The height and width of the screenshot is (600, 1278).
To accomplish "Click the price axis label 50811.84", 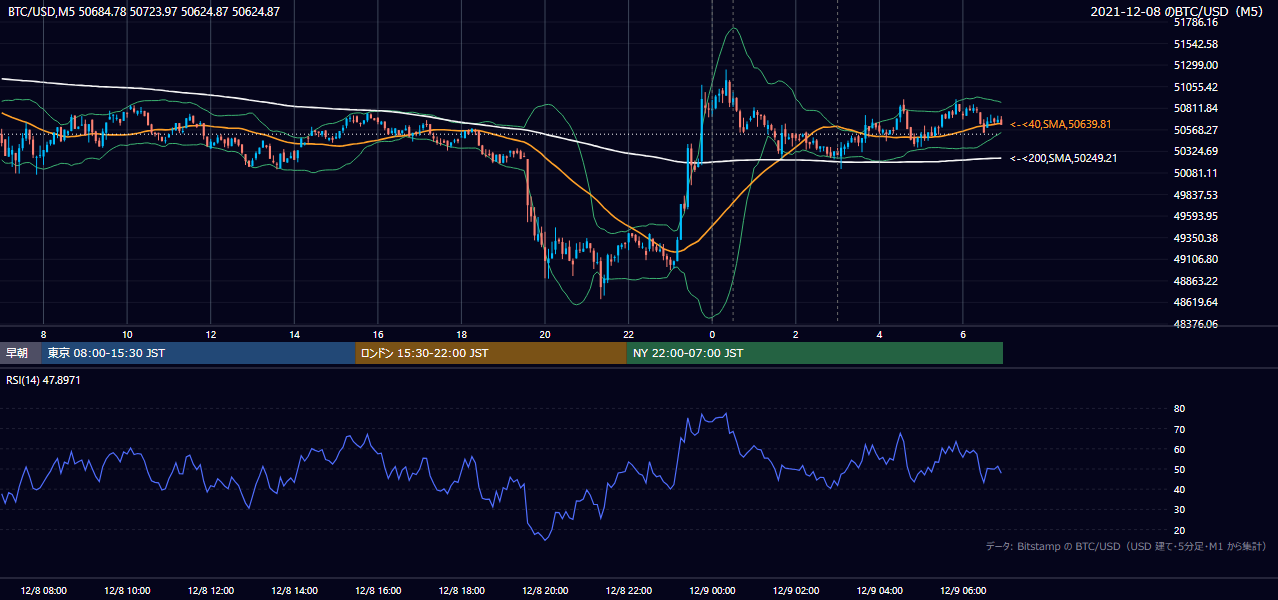I will [1195, 108].
